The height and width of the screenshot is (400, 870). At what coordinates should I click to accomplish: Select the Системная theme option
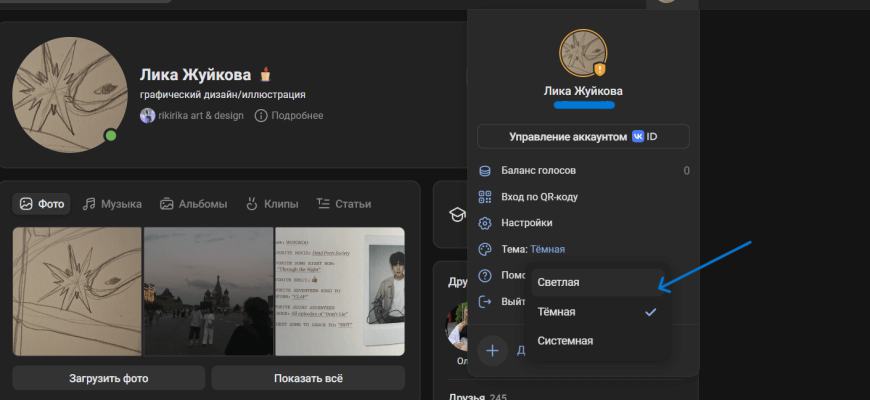coord(565,341)
